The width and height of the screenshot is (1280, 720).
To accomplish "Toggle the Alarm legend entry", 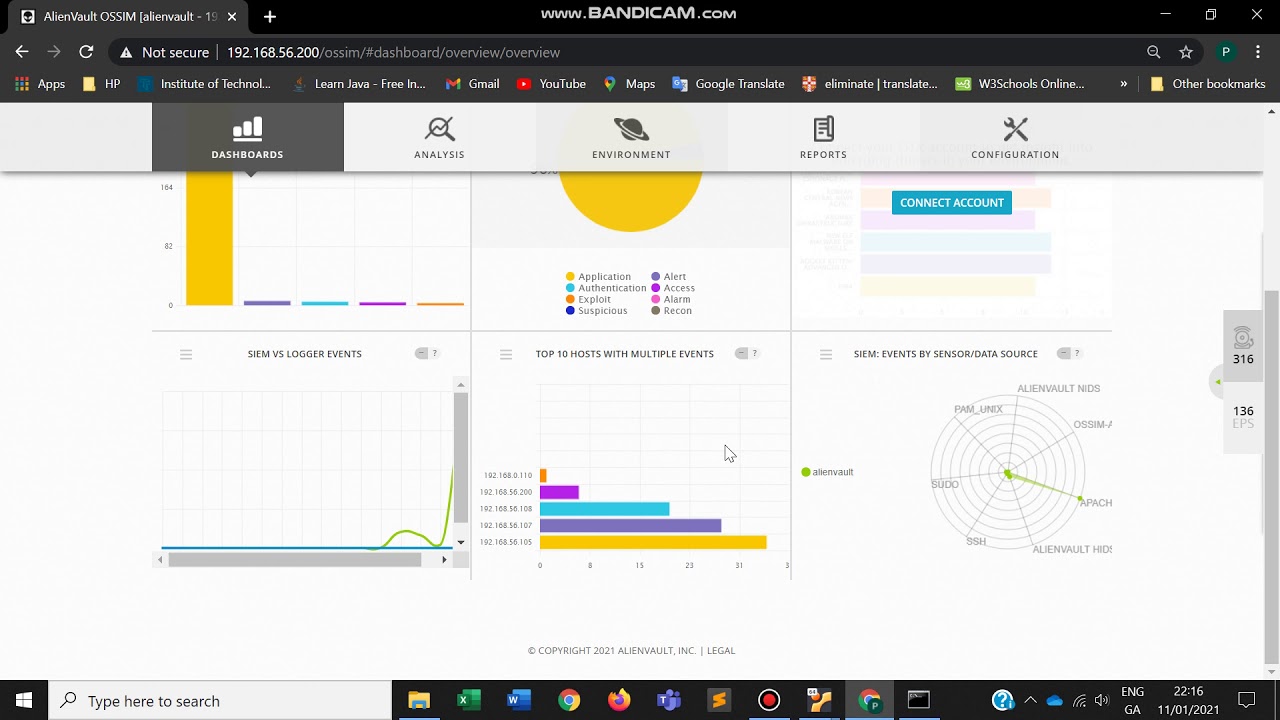I will coord(671,299).
